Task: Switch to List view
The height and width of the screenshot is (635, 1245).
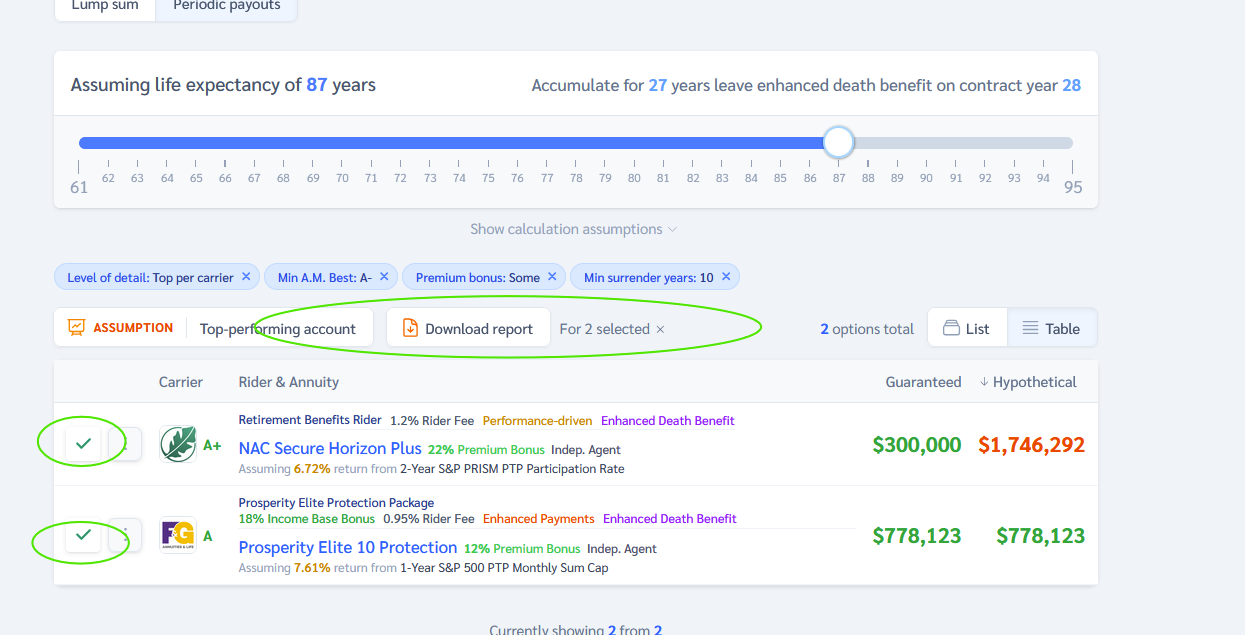Action: tap(966, 328)
